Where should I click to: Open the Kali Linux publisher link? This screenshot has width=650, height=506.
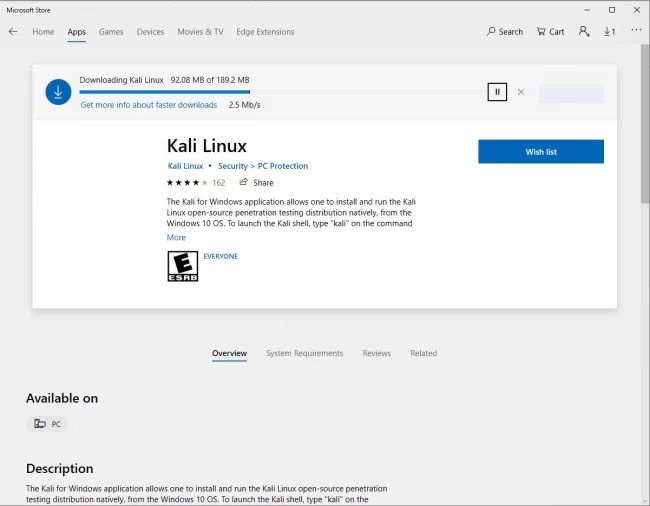pyautogui.click(x=185, y=166)
